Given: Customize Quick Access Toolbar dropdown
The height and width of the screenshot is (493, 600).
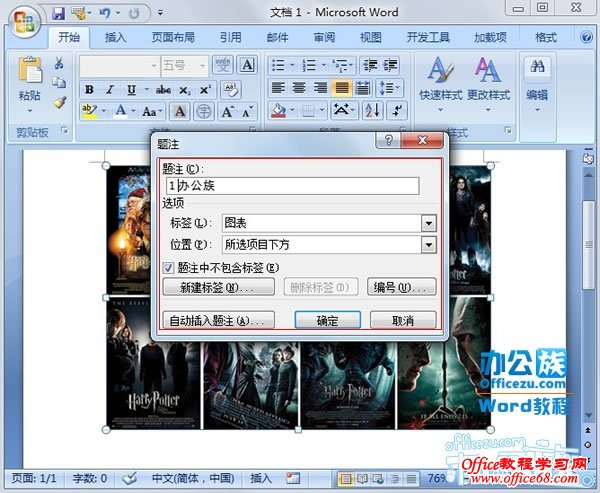Looking at the screenshot, I should tap(160, 13).
